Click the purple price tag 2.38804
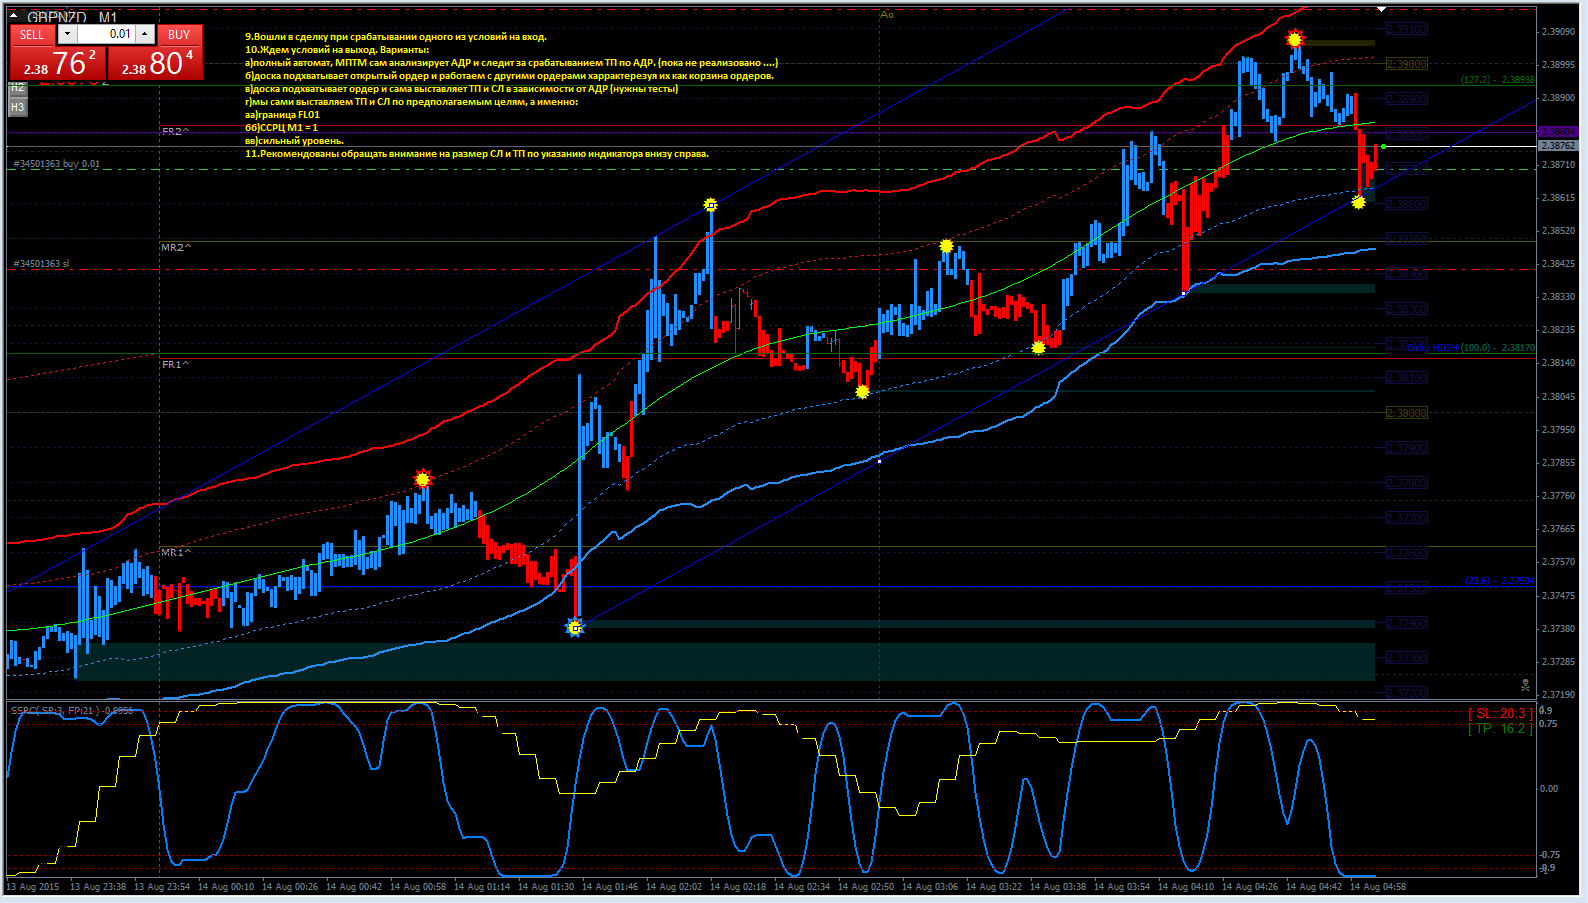 [x=1558, y=132]
